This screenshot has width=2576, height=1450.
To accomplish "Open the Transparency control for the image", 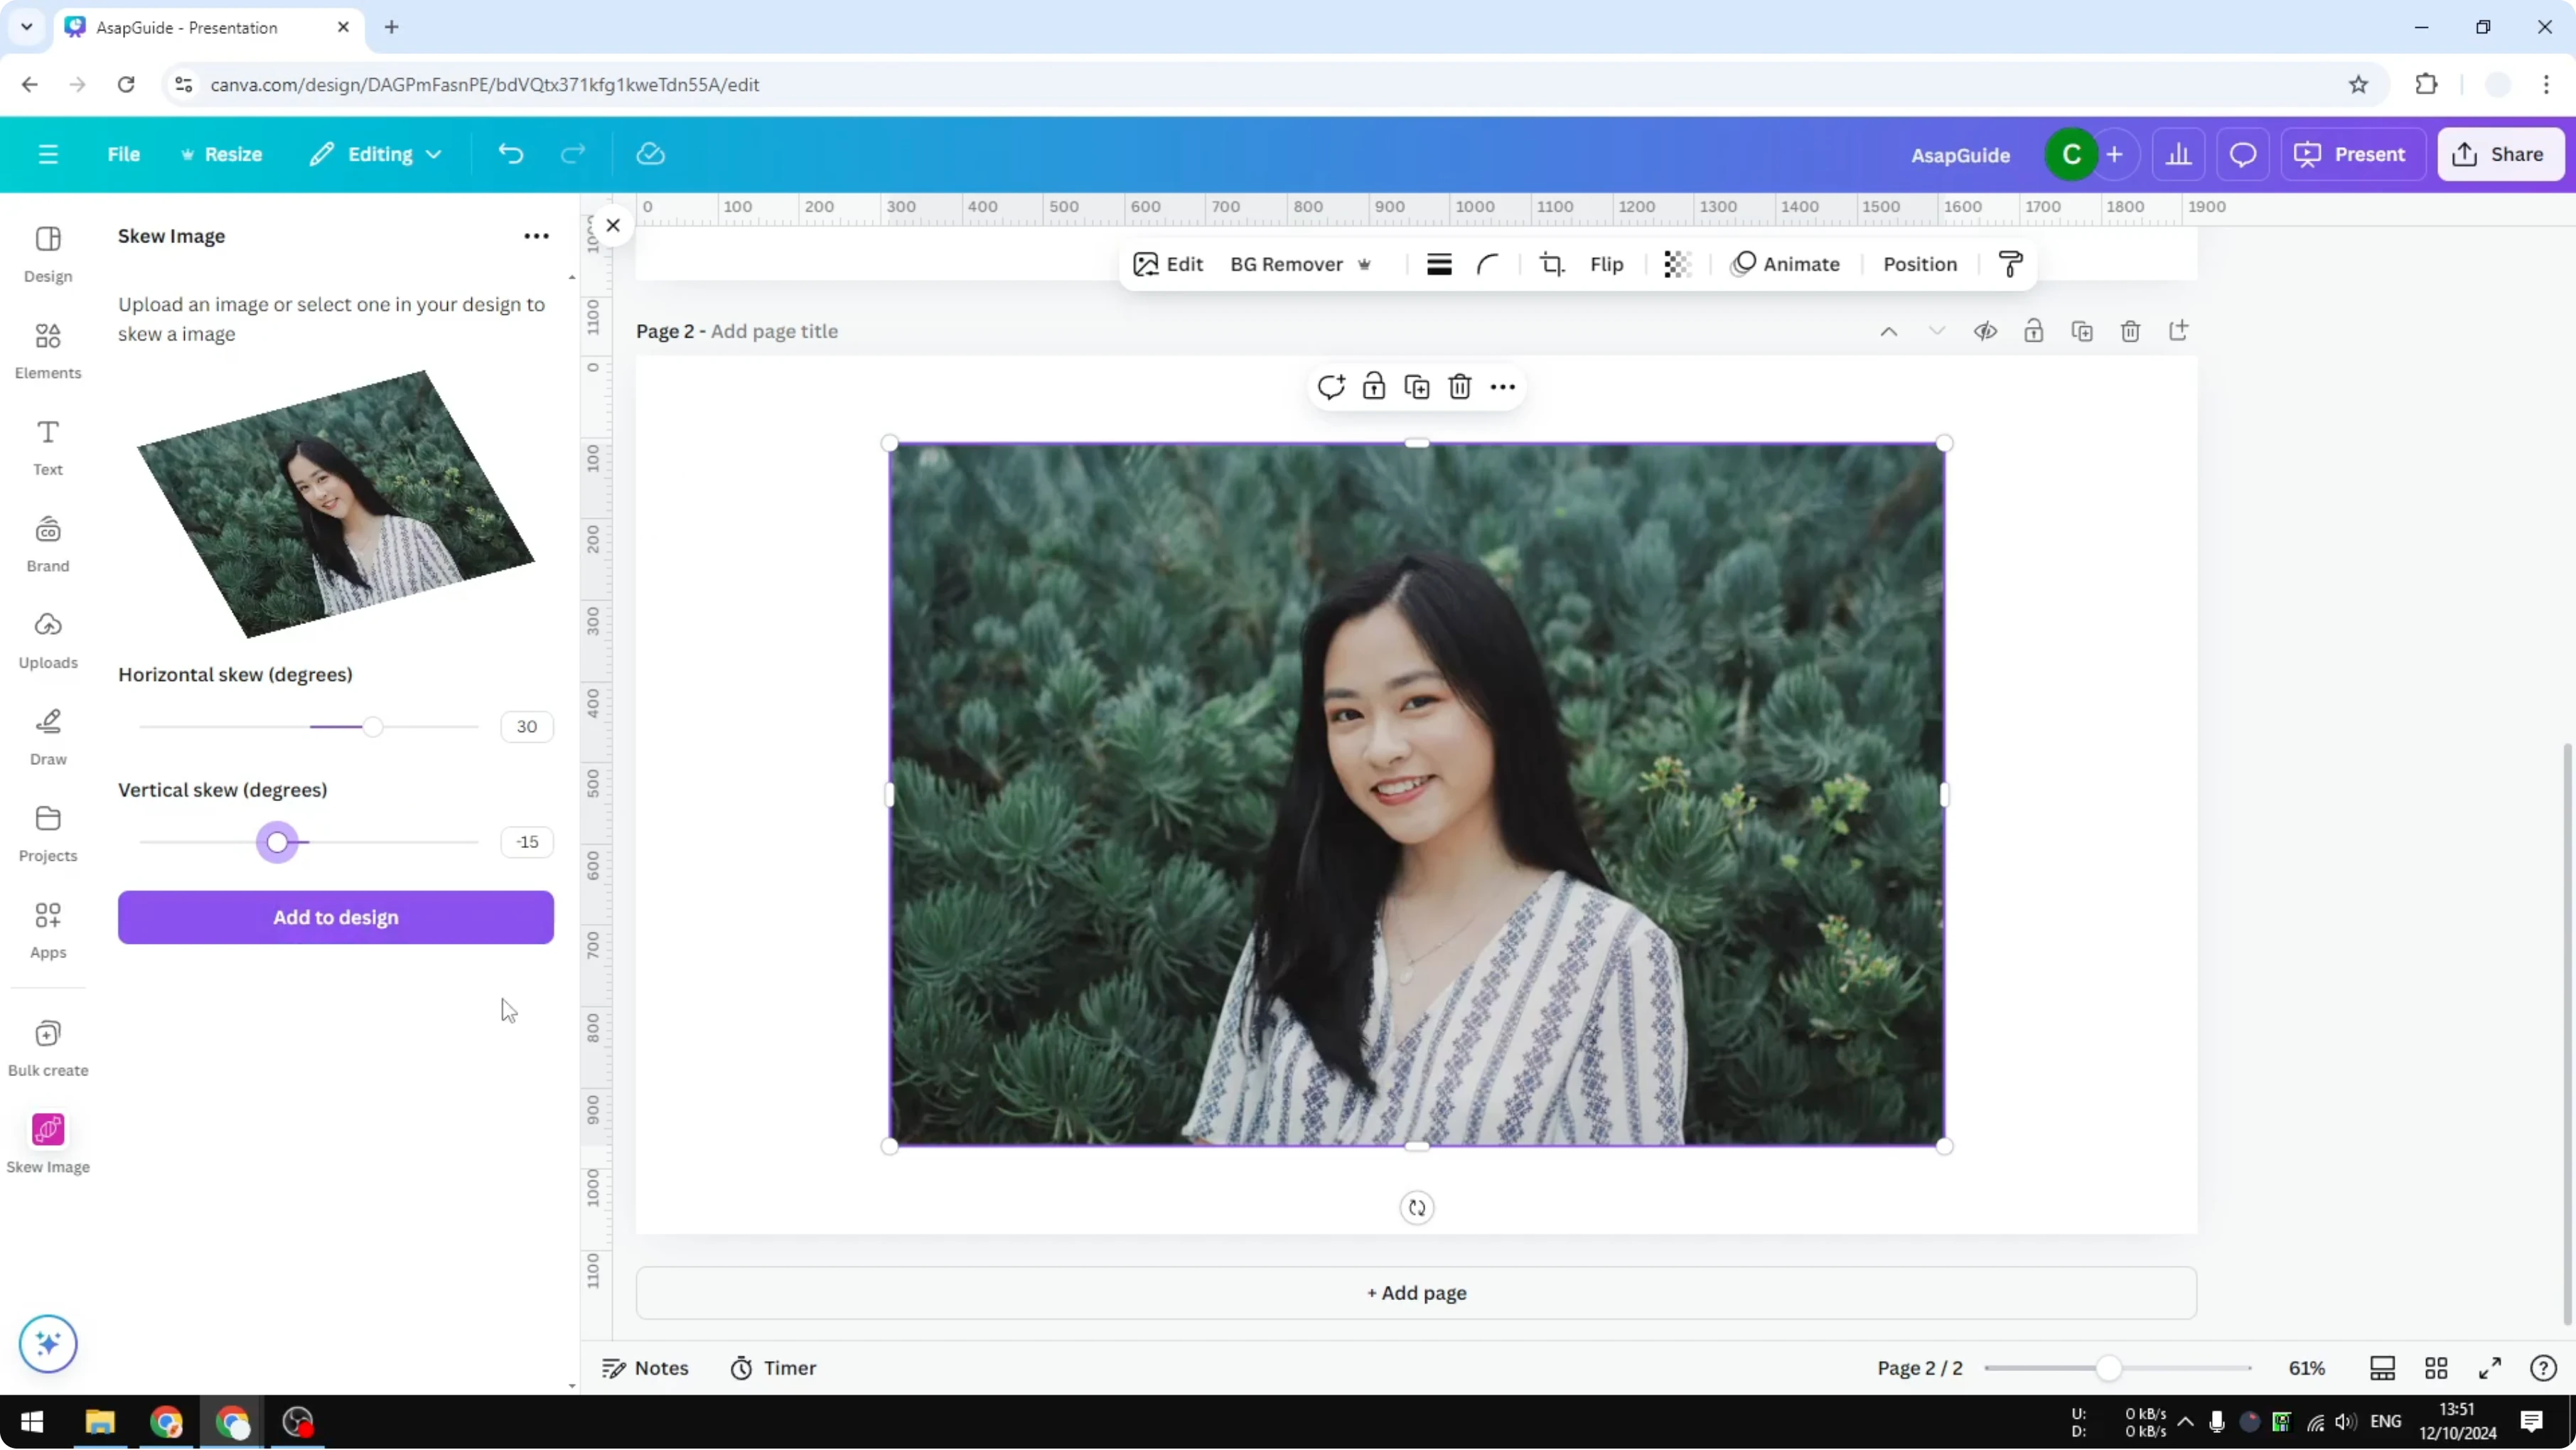I will (x=1676, y=264).
